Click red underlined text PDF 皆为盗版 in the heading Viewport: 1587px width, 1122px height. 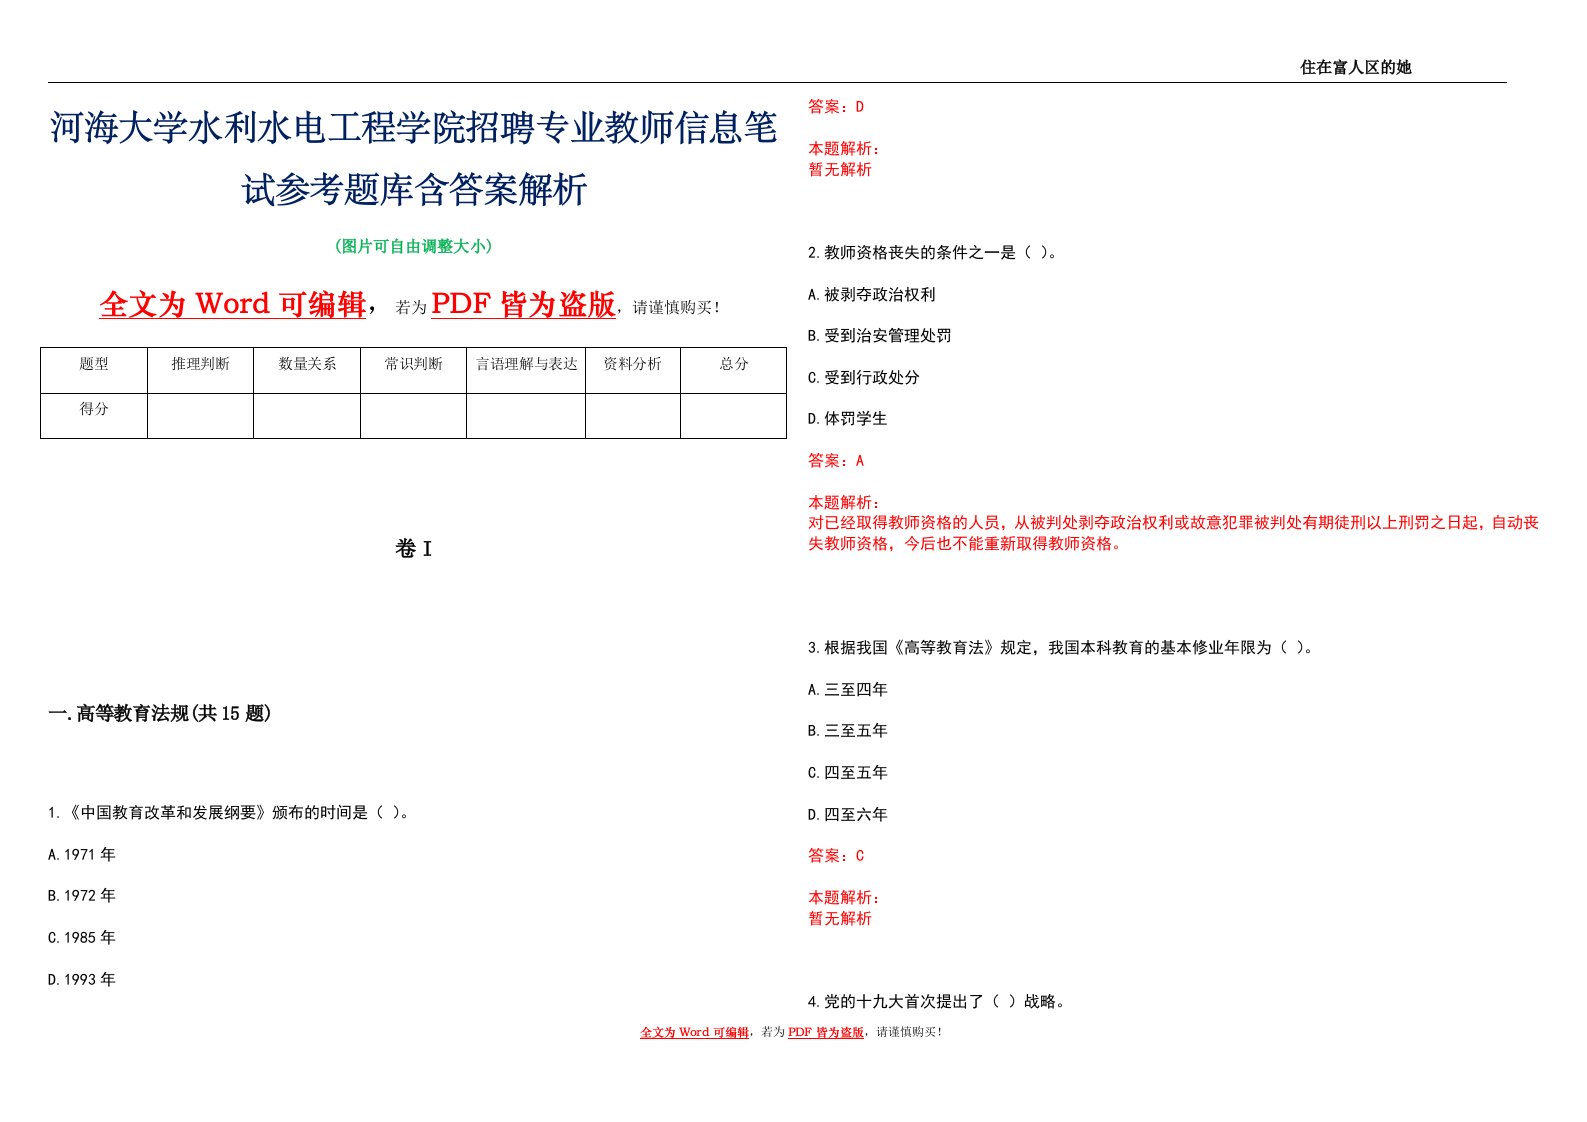pos(523,304)
